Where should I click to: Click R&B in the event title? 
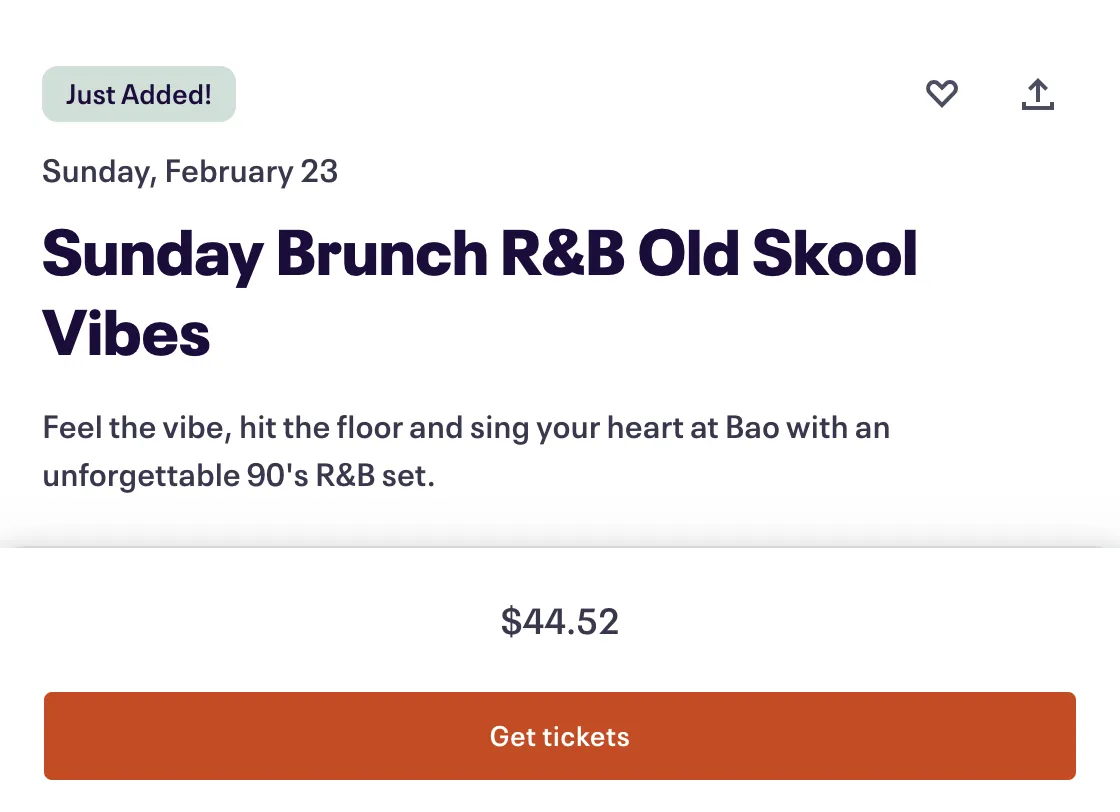(x=562, y=254)
